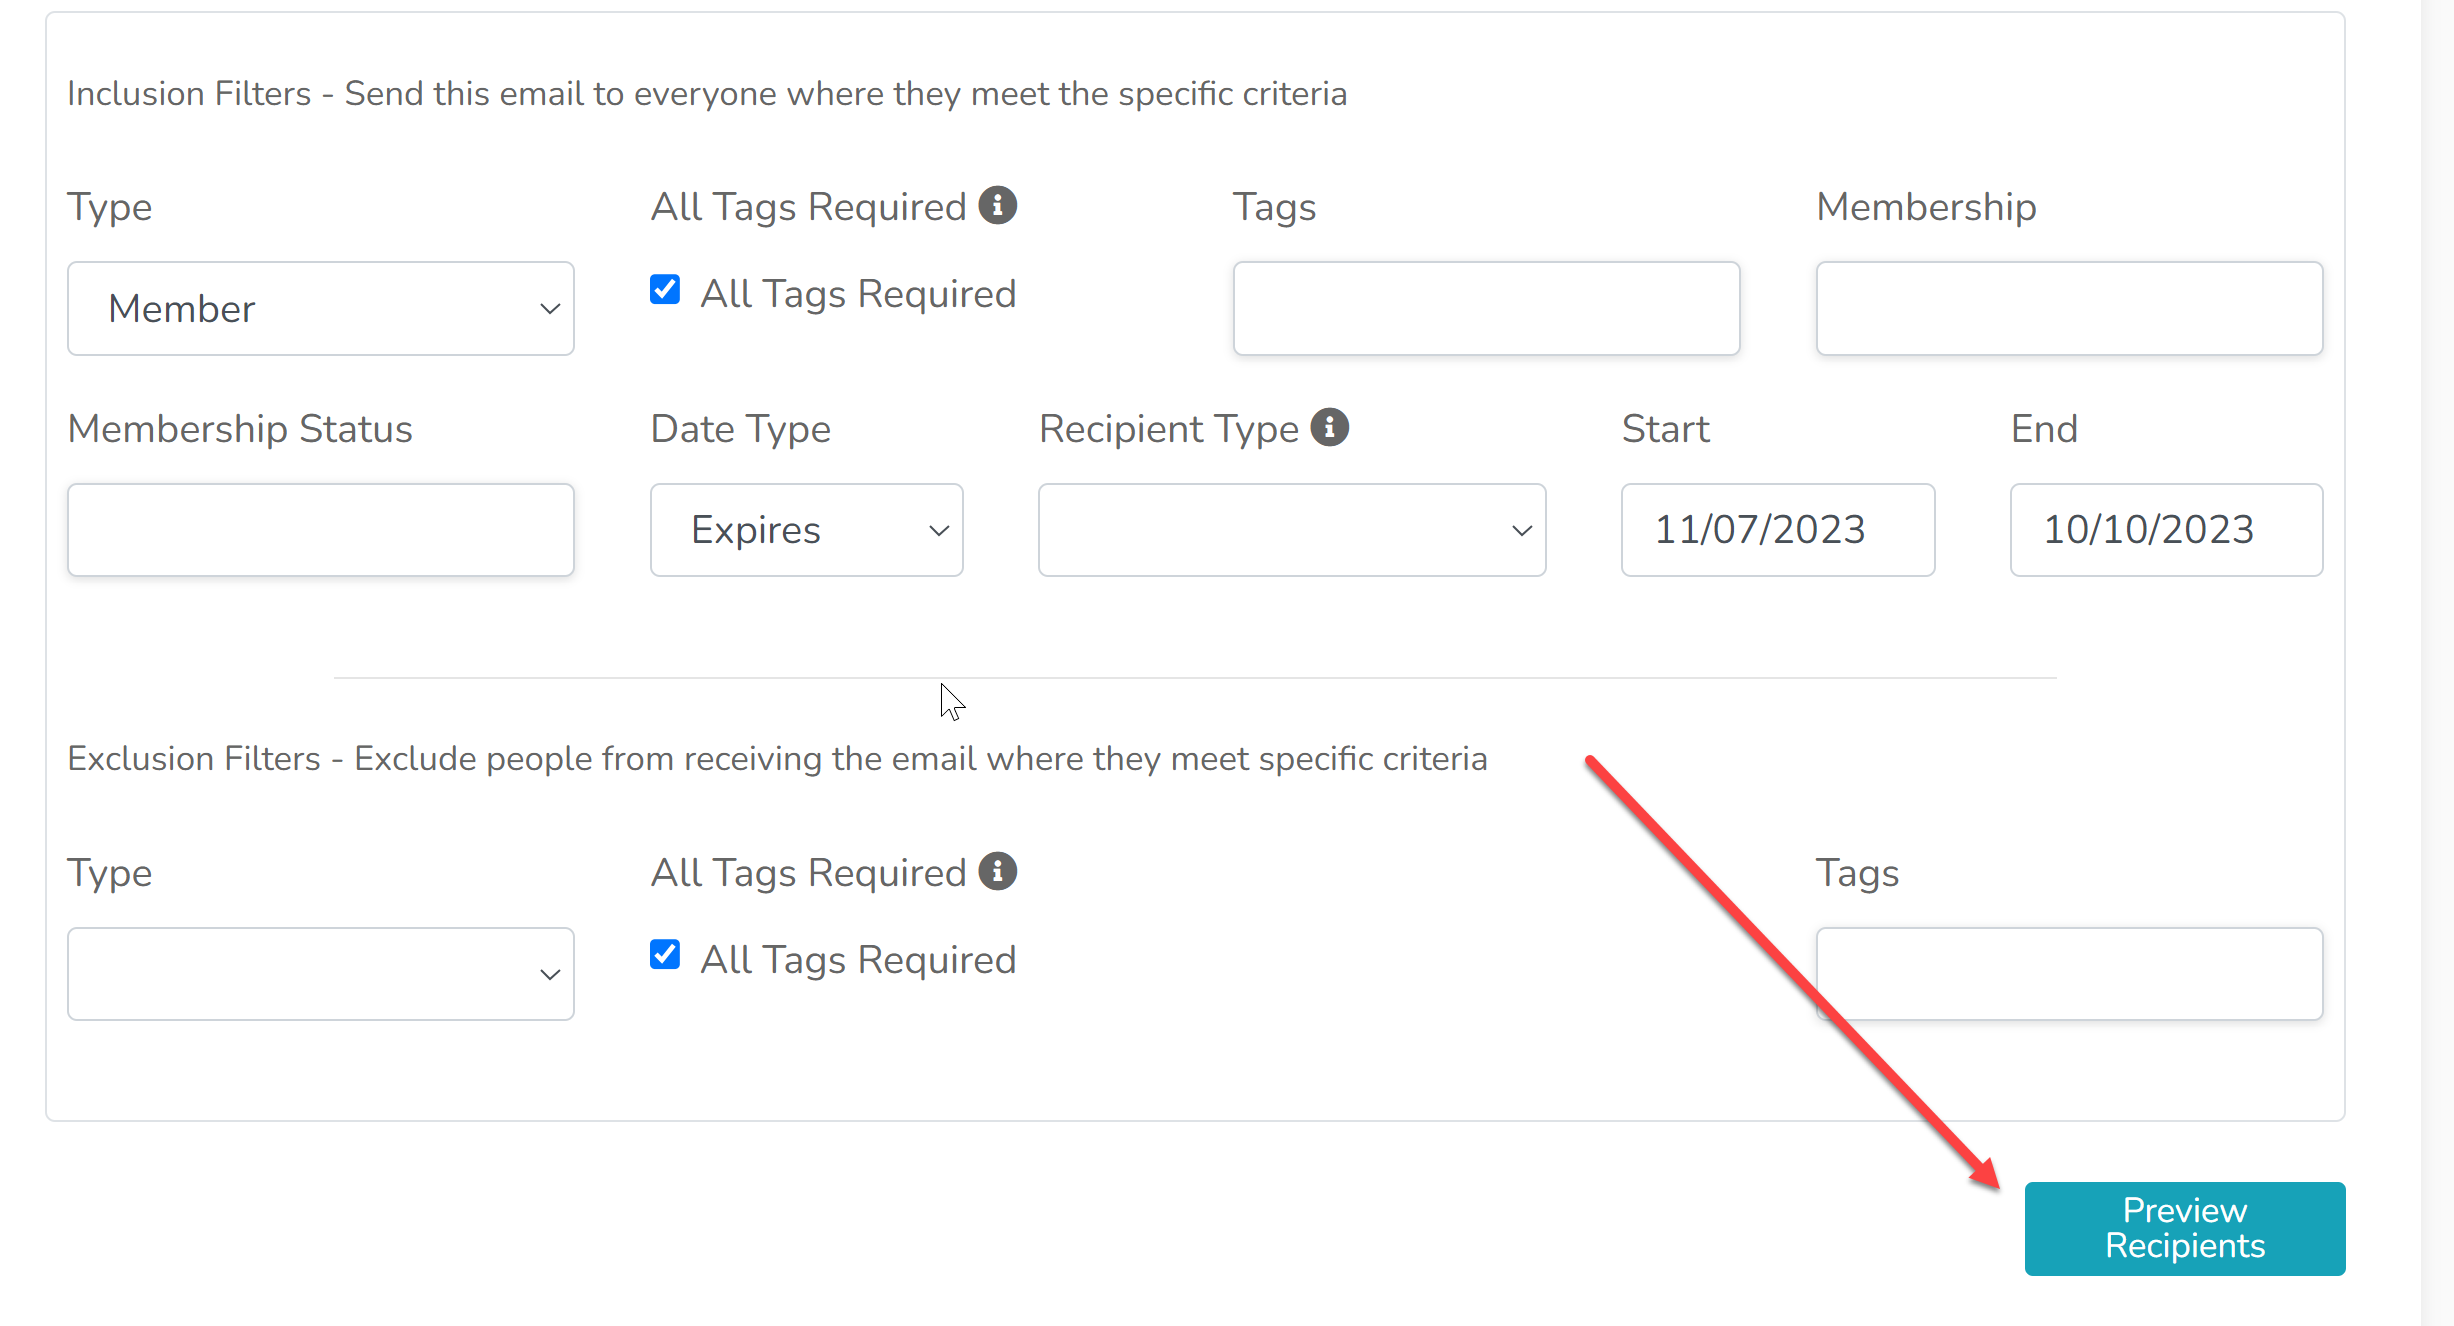This screenshot has width=2454, height=1326.
Task: Uncheck exclusion All Tags Required checkbox
Action: [665, 955]
